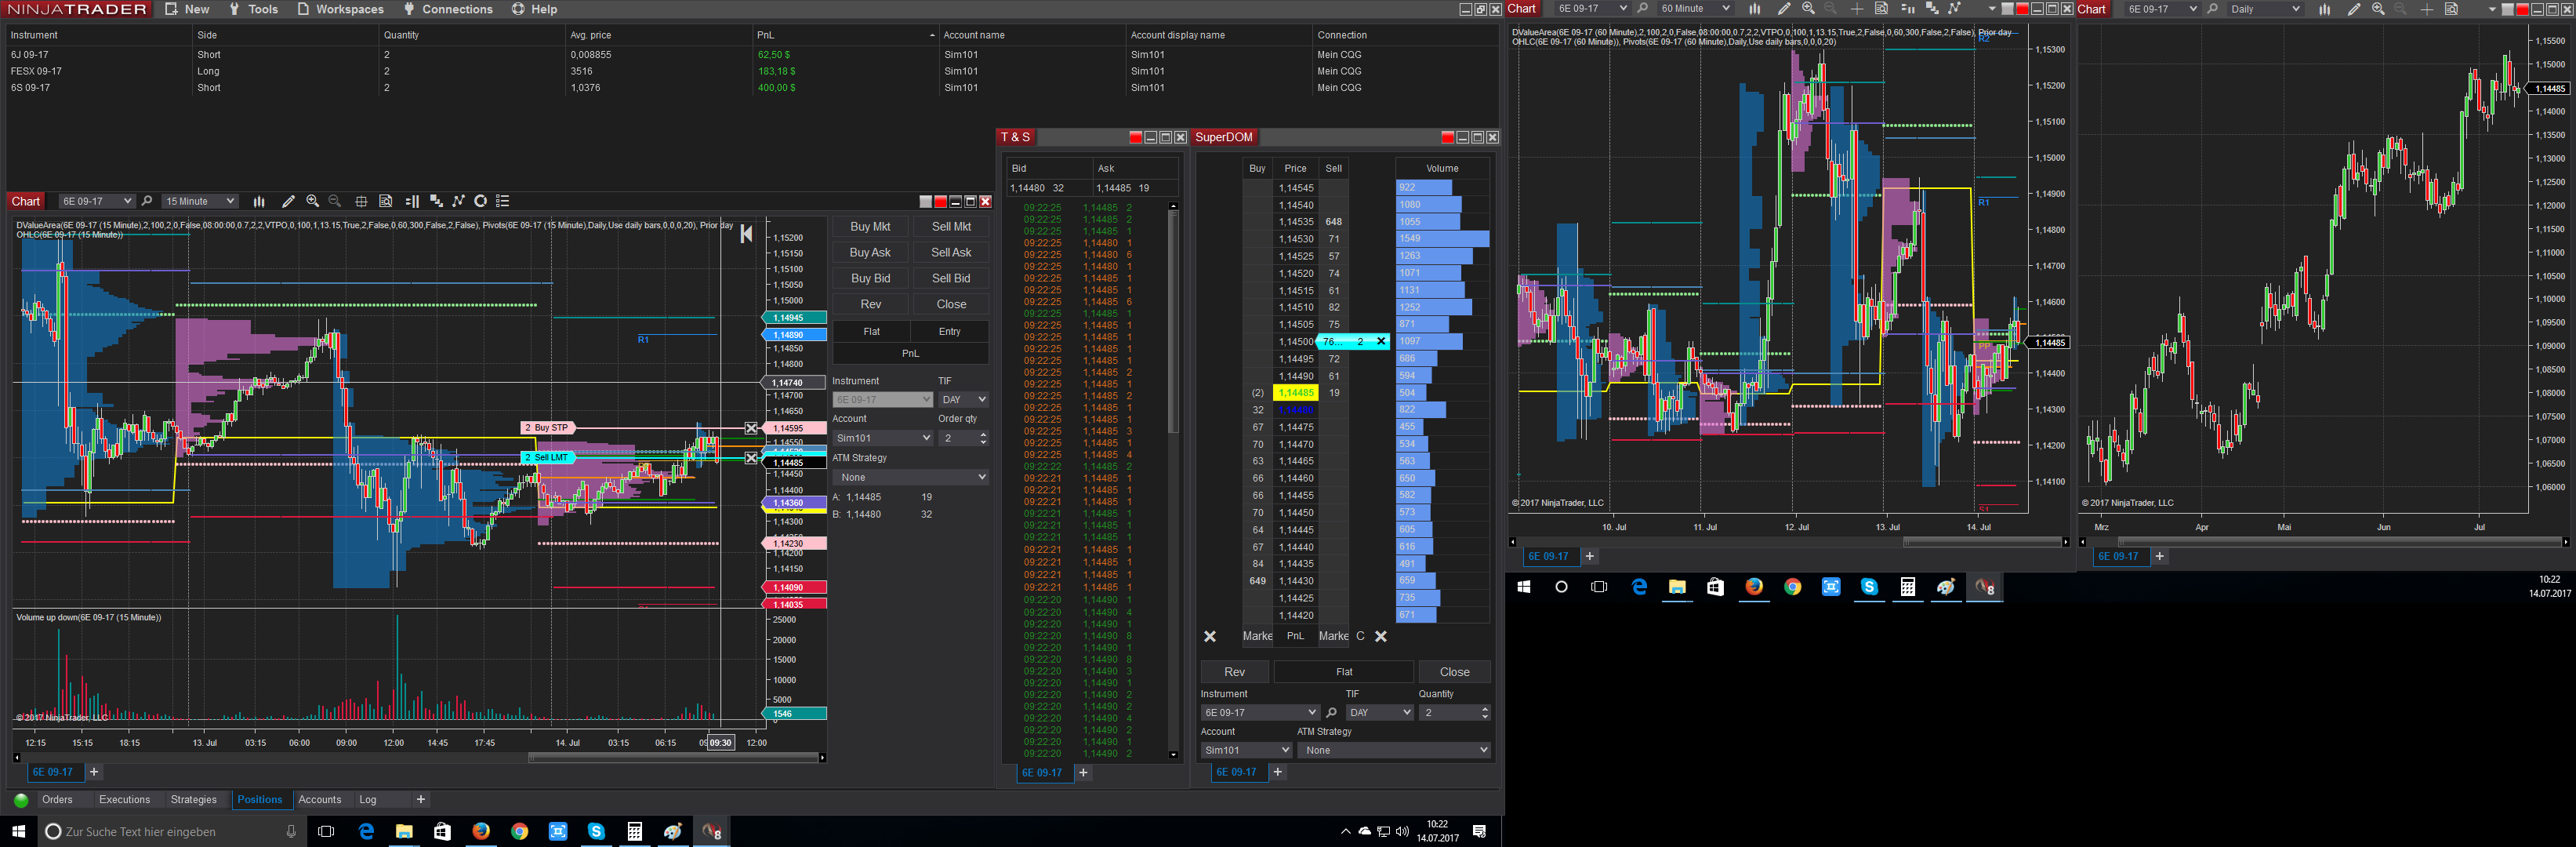Viewport: 2576px width, 847px height.
Task: Click Buy Ask in Chart Trader
Action: (870, 253)
